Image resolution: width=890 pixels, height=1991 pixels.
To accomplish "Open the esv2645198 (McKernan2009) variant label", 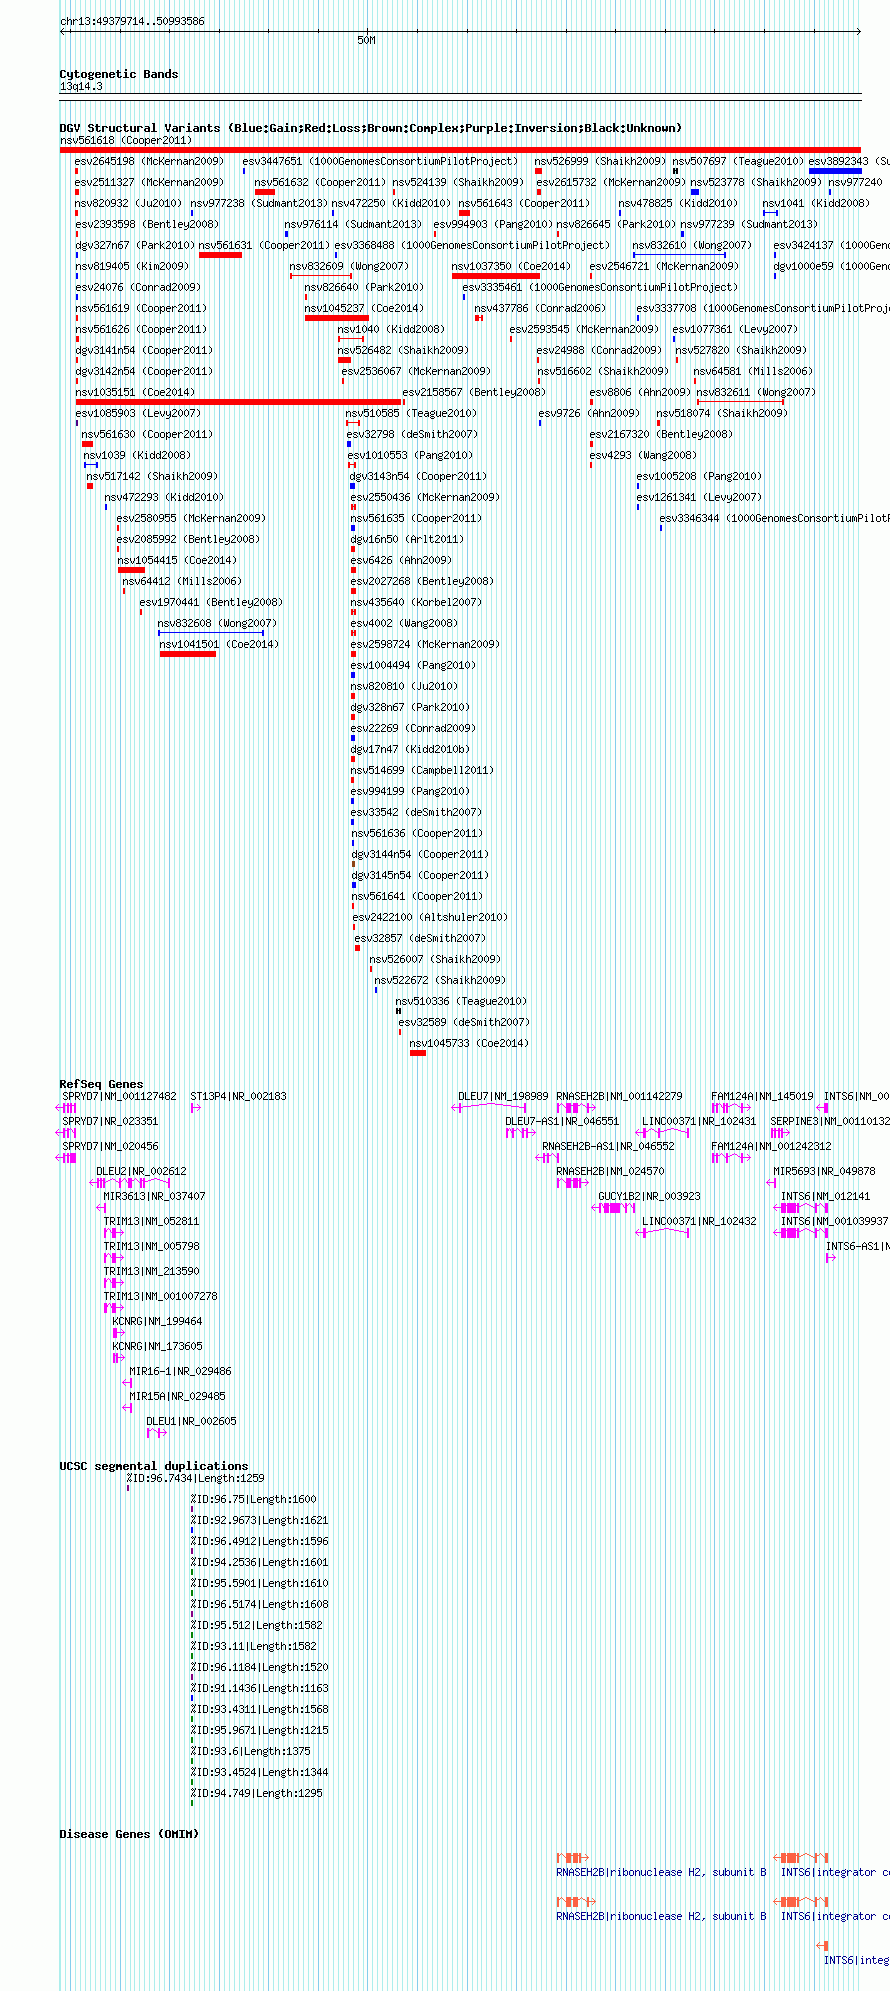I will coord(149,162).
